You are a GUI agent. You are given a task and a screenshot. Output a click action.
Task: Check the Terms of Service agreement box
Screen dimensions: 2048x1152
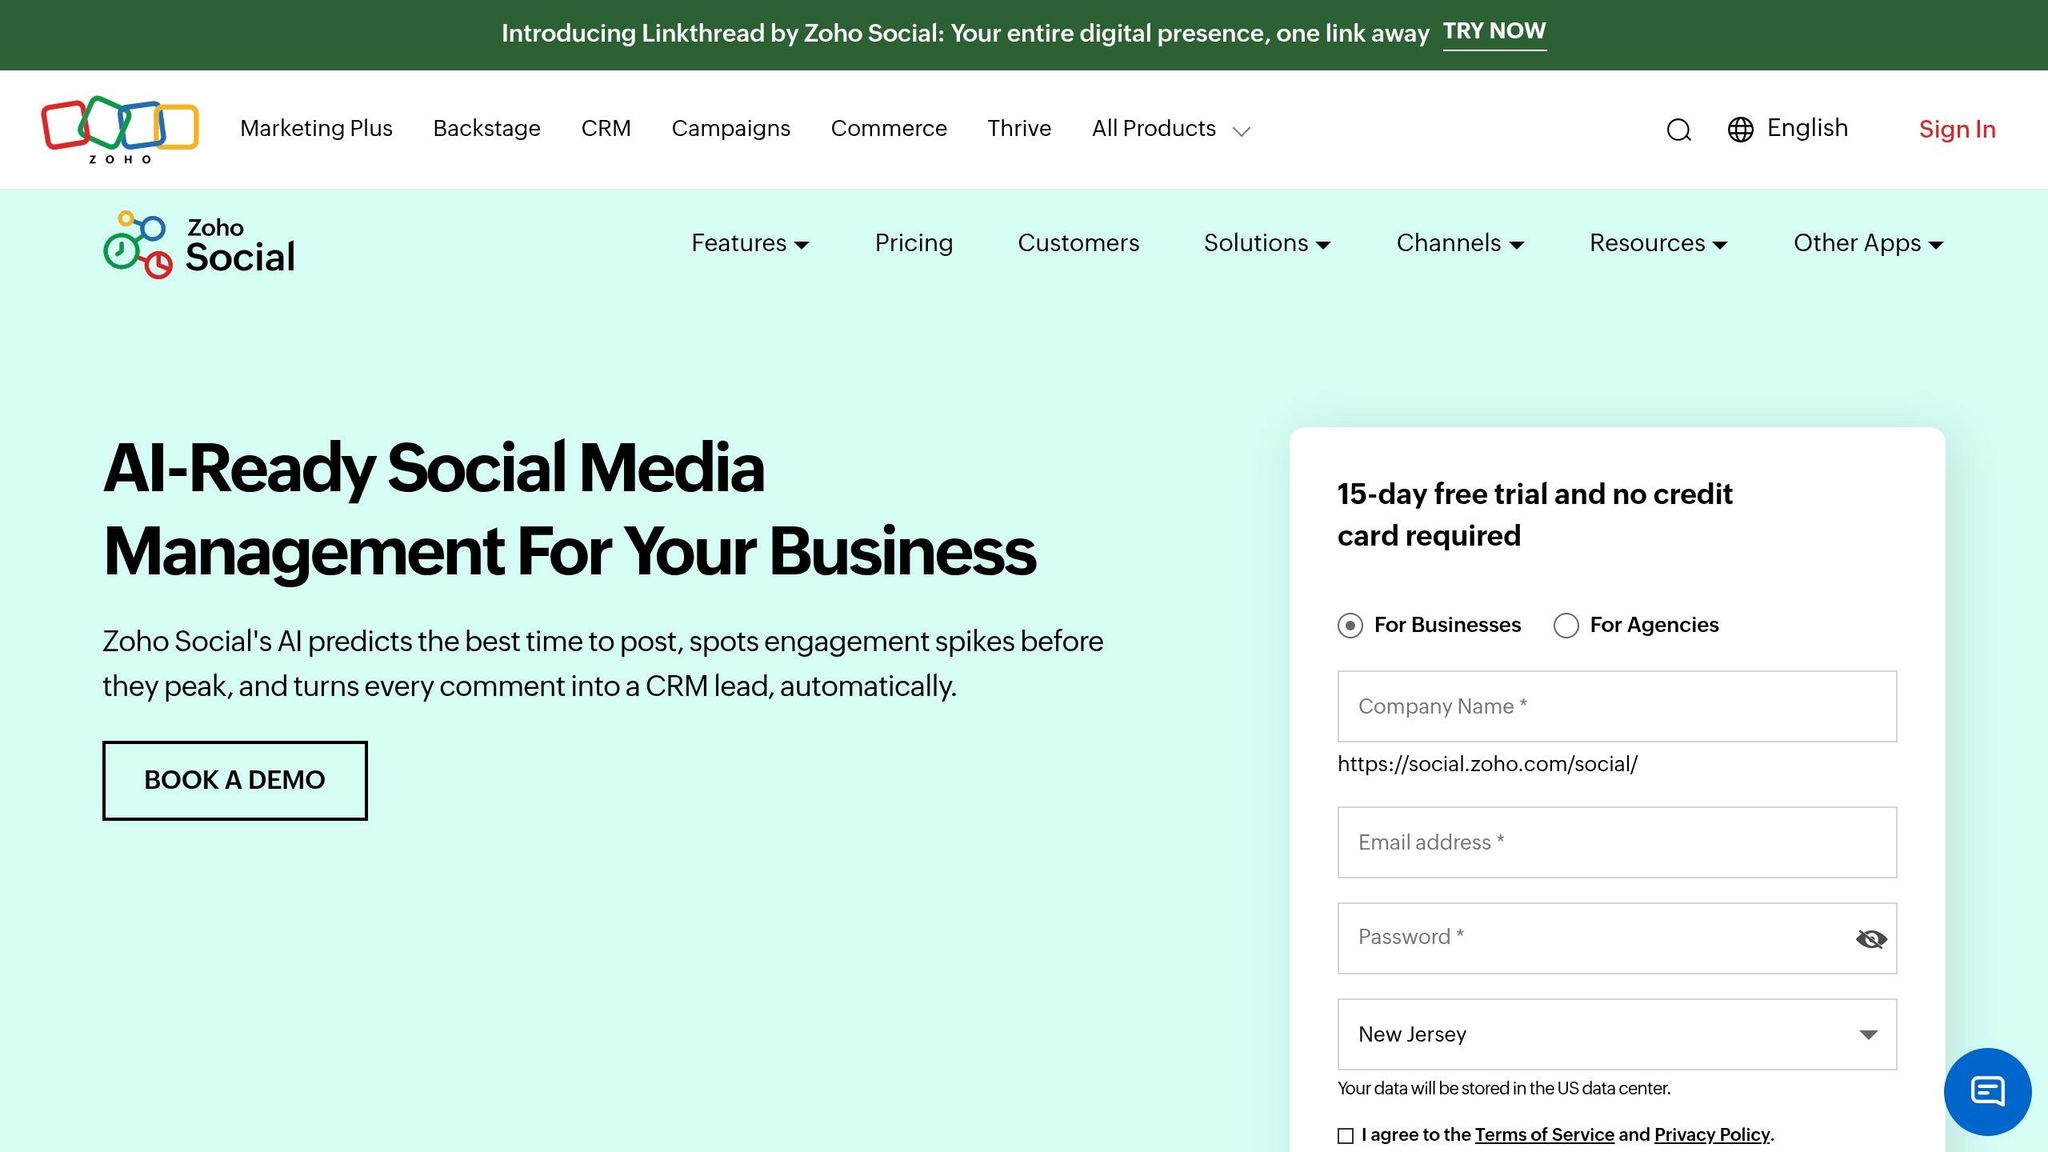point(1346,1135)
